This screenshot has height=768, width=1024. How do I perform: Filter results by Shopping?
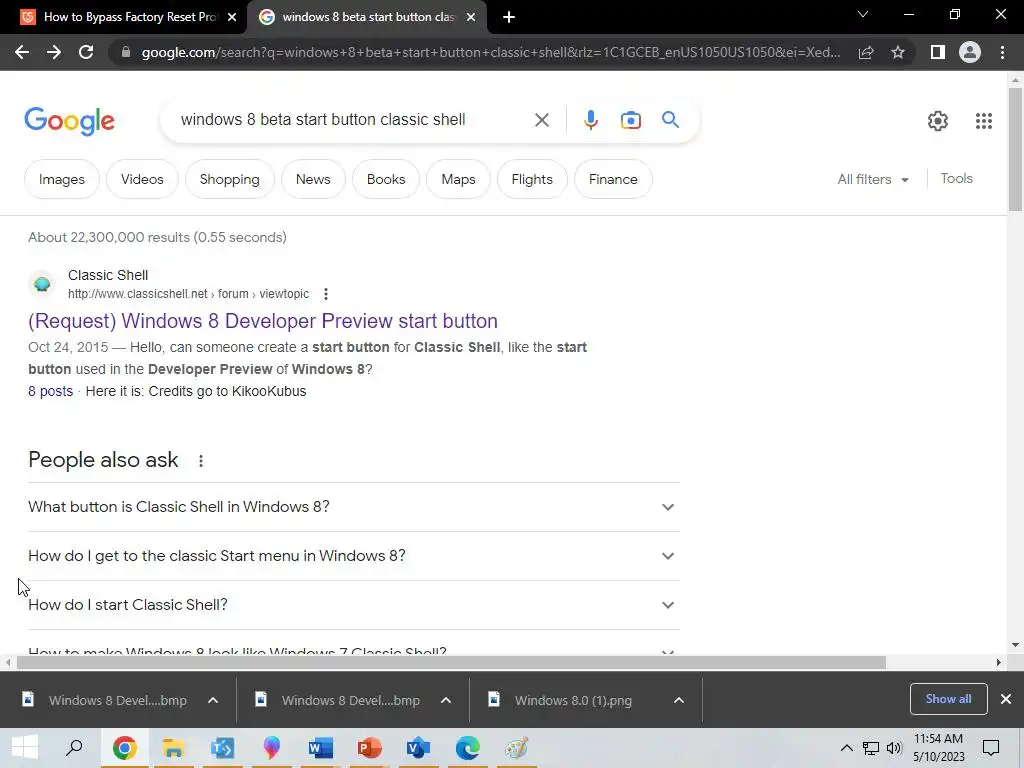click(229, 179)
